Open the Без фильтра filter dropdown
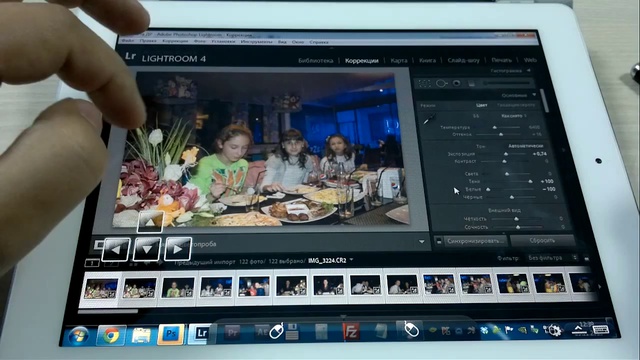The image size is (640, 360). click(553, 258)
